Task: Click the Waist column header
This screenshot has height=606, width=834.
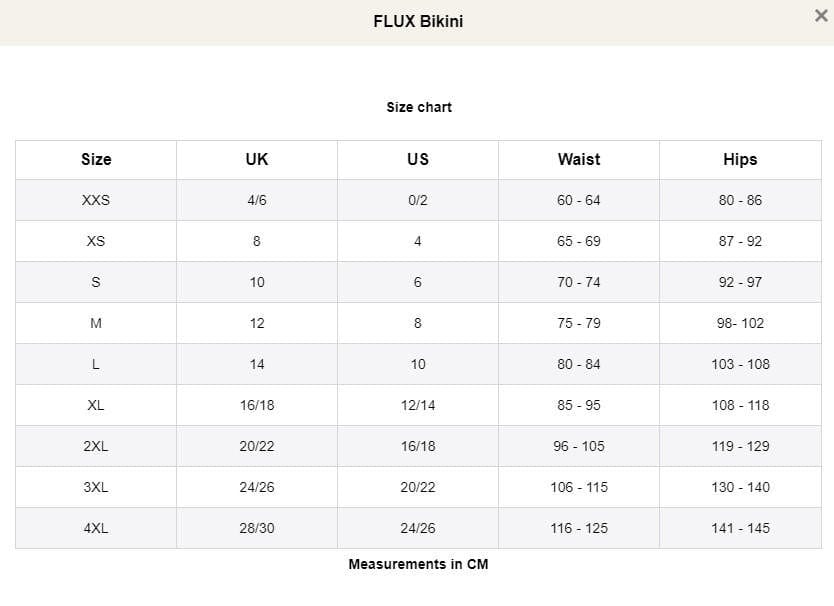Action: click(578, 159)
